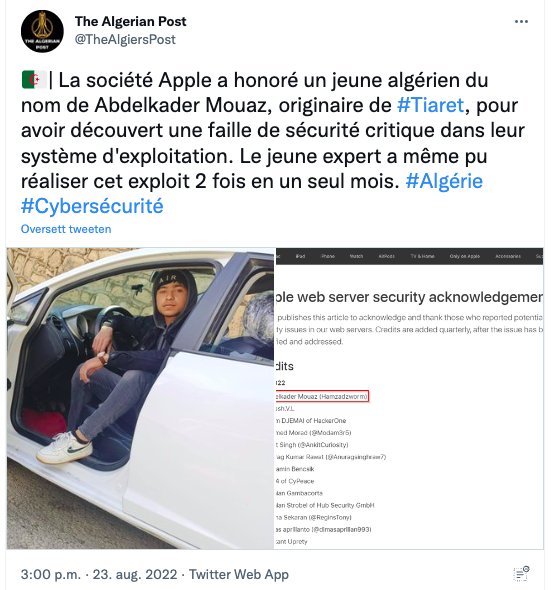The width and height of the screenshot is (551, 590).
Task: Click The Algerian Post profile avatar
Action: coord(42,31)
